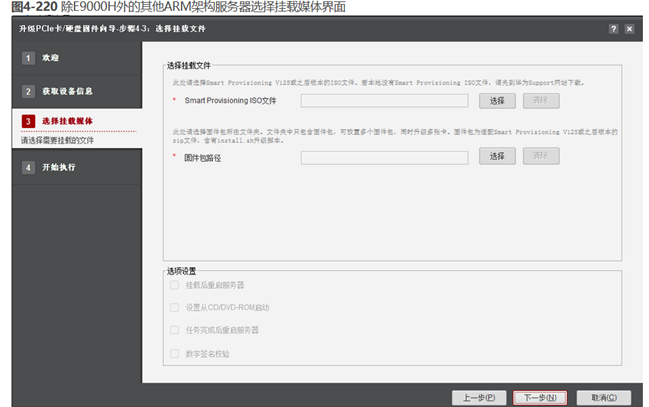Clear the 固件包路径 selection
649x407 pixels.
tap(540, 156)
